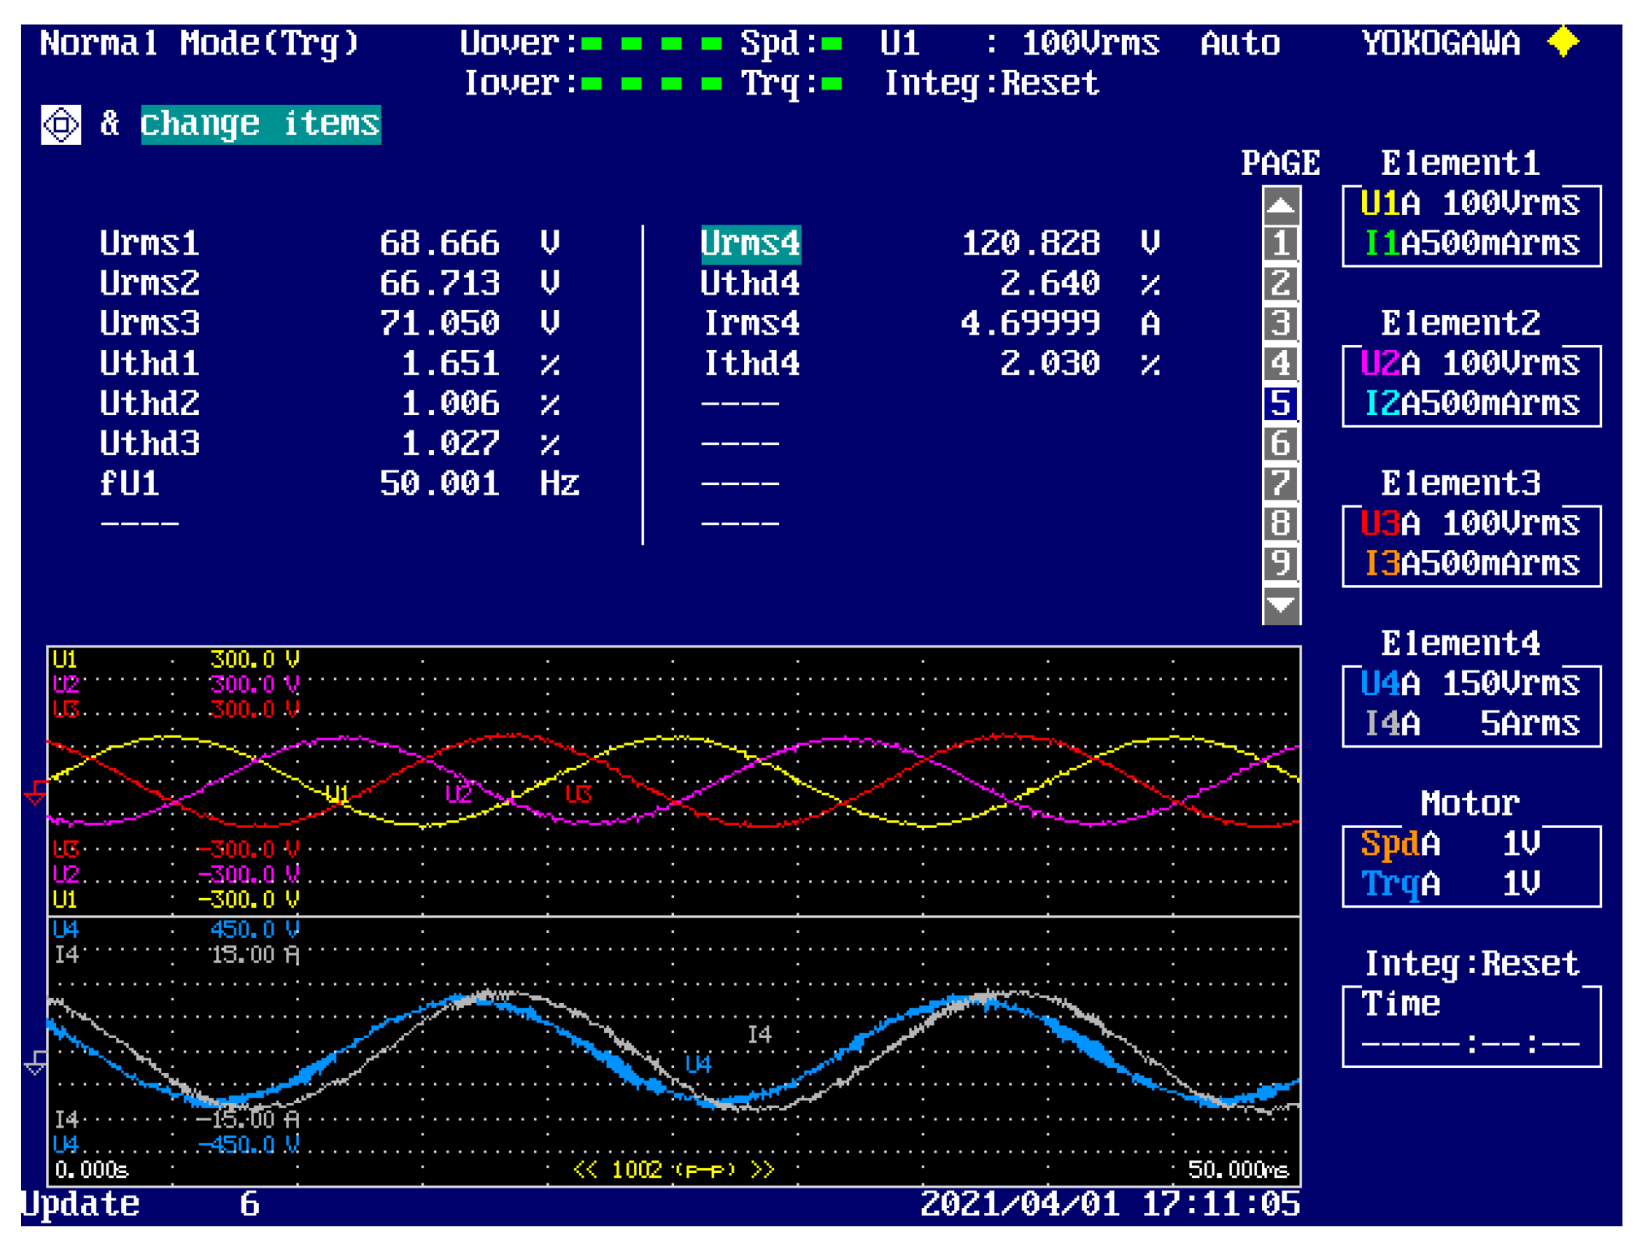
Task: Click the red U3 waveform label
Action: (578, 795)
